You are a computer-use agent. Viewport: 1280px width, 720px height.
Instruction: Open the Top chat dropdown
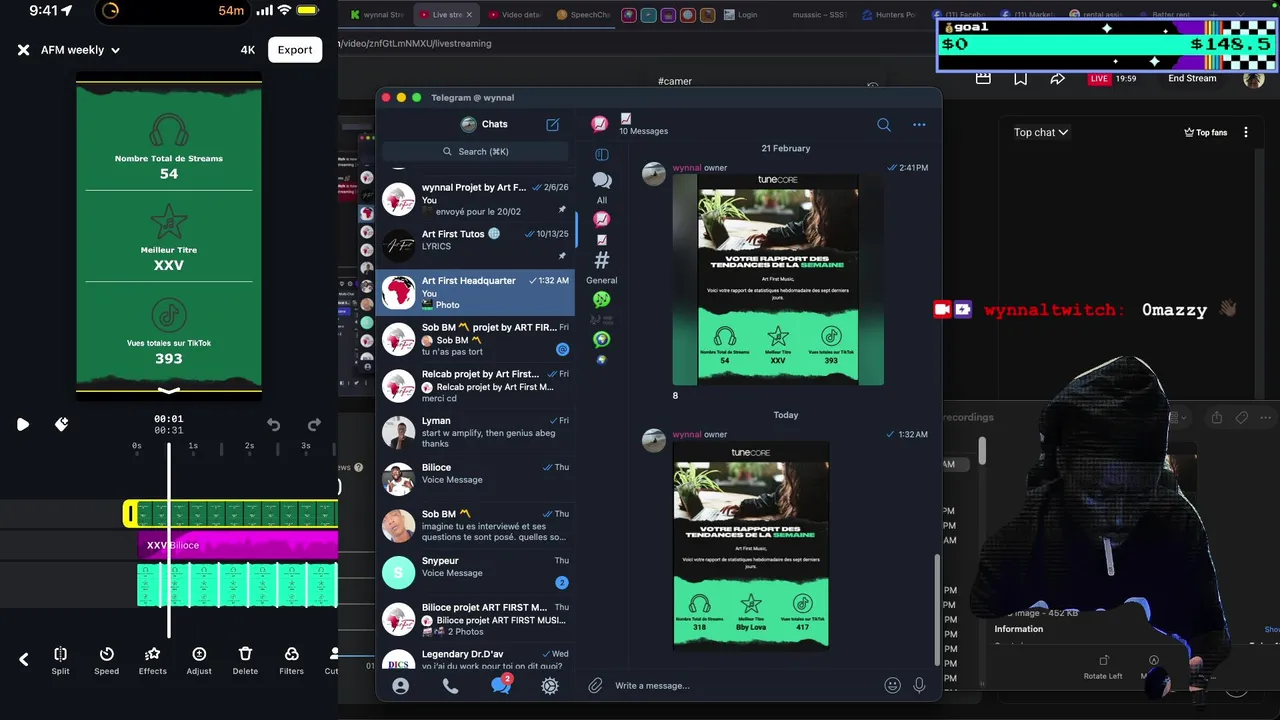(1041, 132)
